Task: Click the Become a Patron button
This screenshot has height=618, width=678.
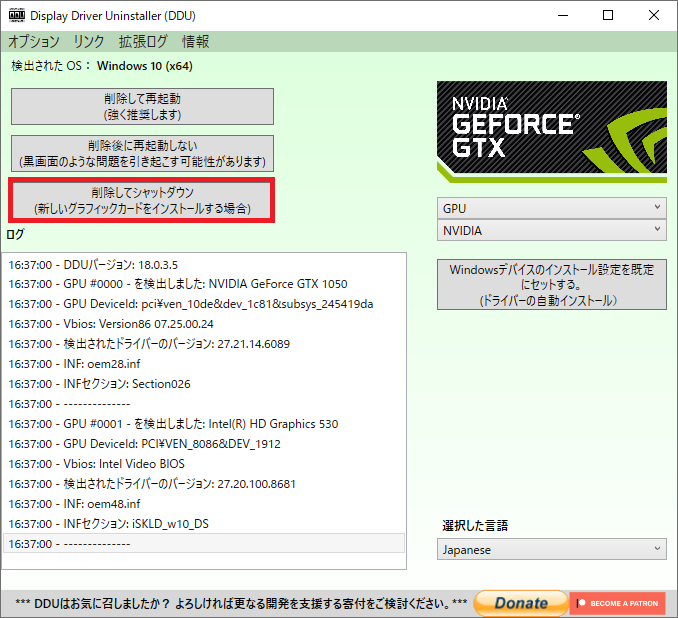Action: [x=617, y=603]
